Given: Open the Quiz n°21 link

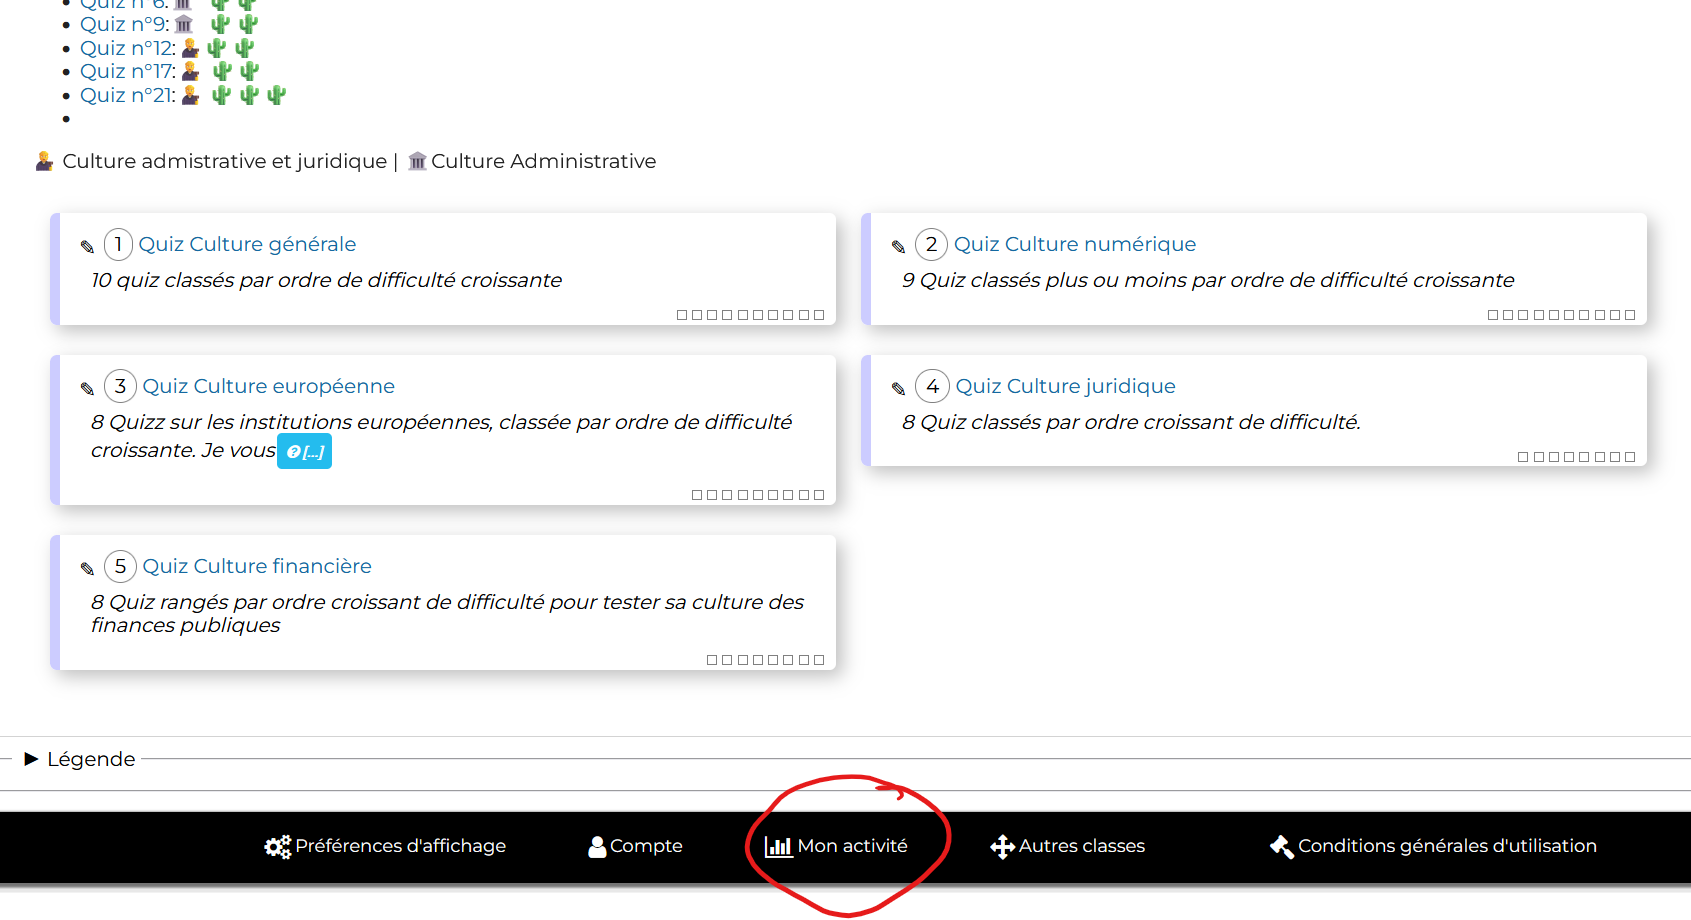Looking at the screenshot, I should click(x=127, y=95).
